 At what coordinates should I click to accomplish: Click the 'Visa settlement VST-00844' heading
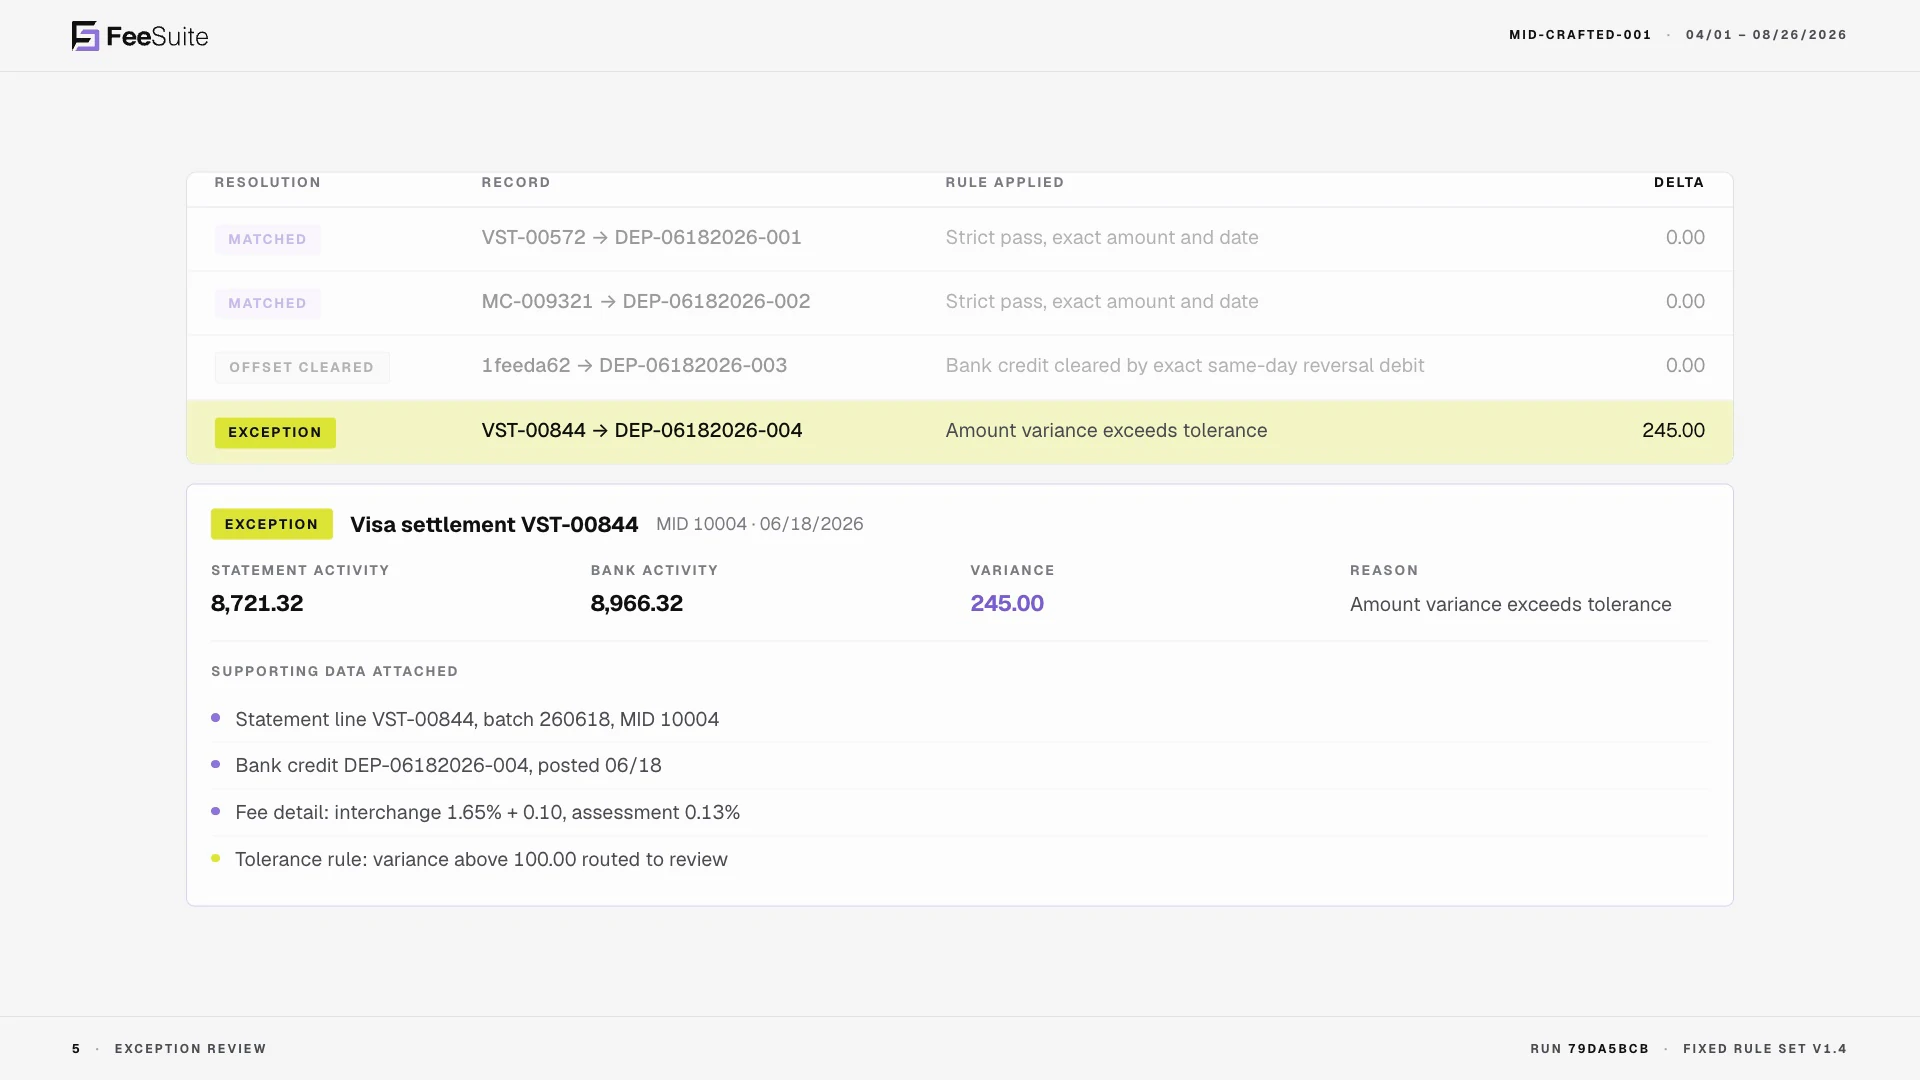point(494,525)
